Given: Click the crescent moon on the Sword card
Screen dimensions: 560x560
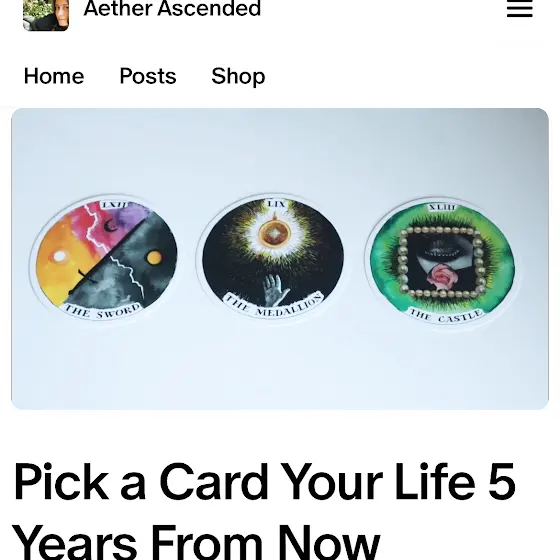Looking at the screenshot, I should [x=111, y=226].
